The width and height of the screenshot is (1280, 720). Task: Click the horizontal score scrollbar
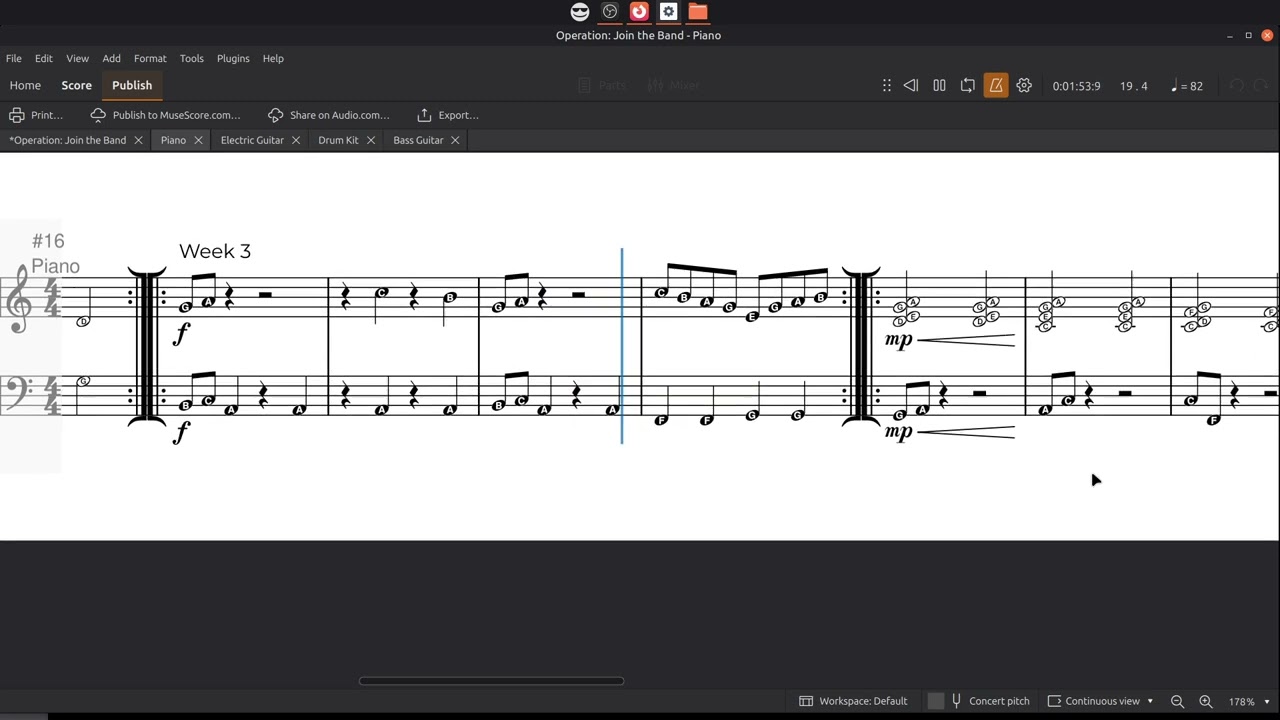tap(491, 681)
